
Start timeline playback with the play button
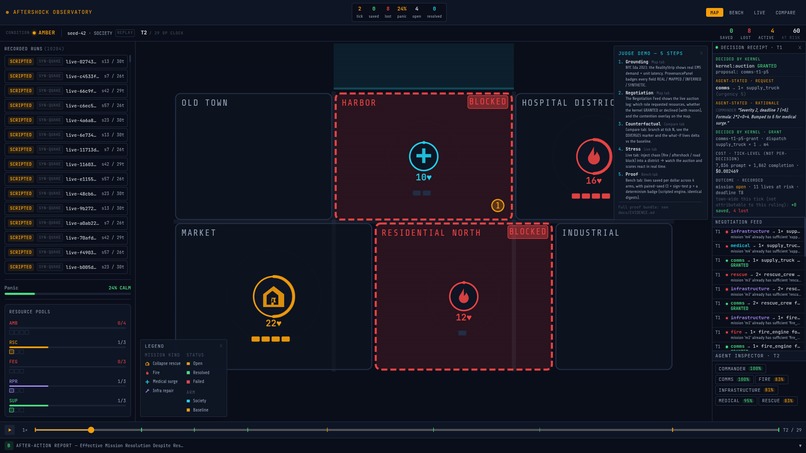tap(9, 430)
